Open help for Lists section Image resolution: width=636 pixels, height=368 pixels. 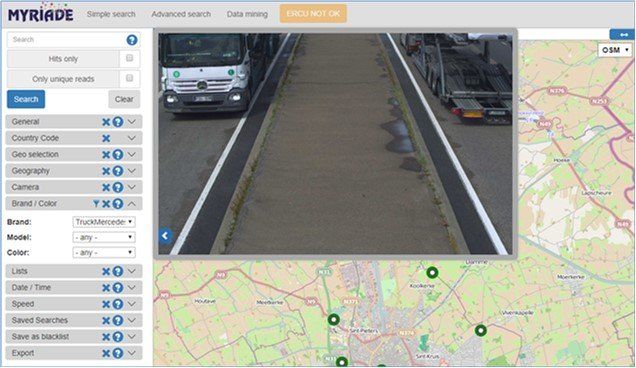(x=118, y=271)
